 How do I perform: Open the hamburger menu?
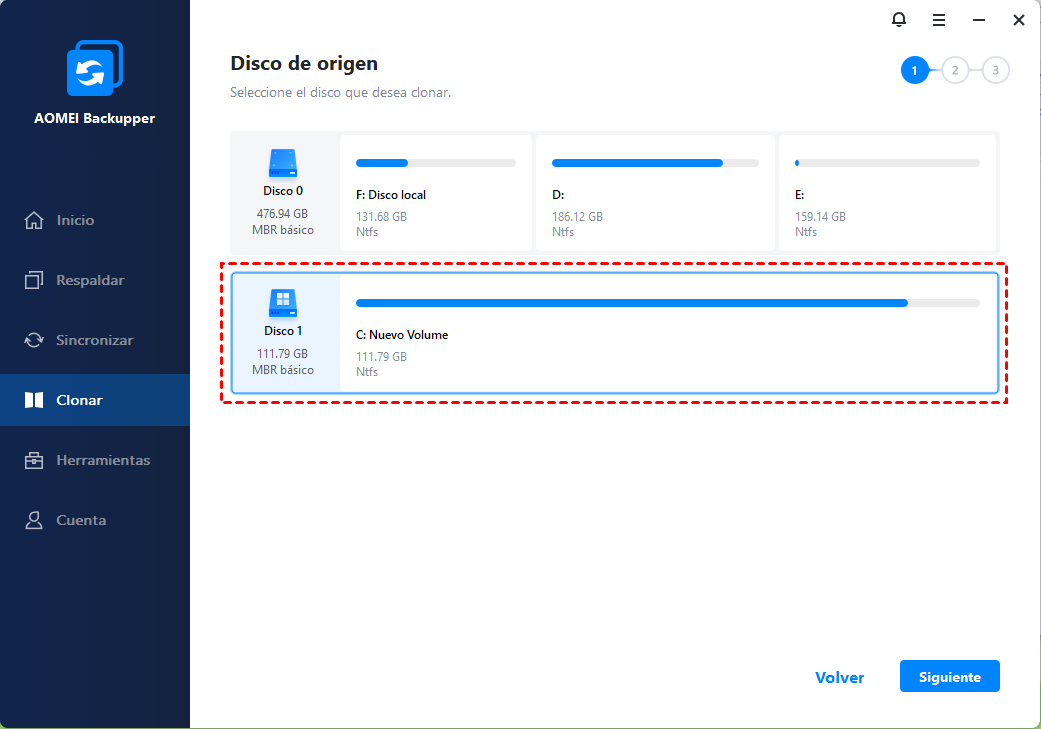click(938, 19)
